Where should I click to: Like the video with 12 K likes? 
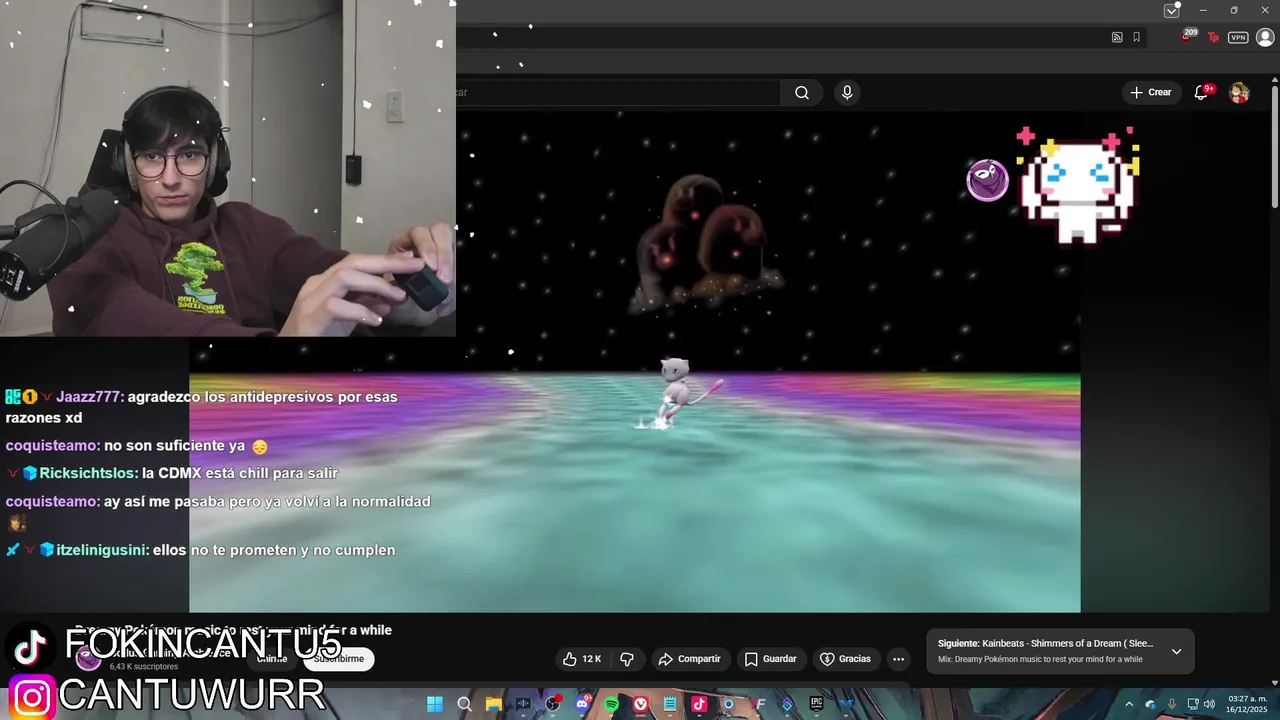coord(582,659)
